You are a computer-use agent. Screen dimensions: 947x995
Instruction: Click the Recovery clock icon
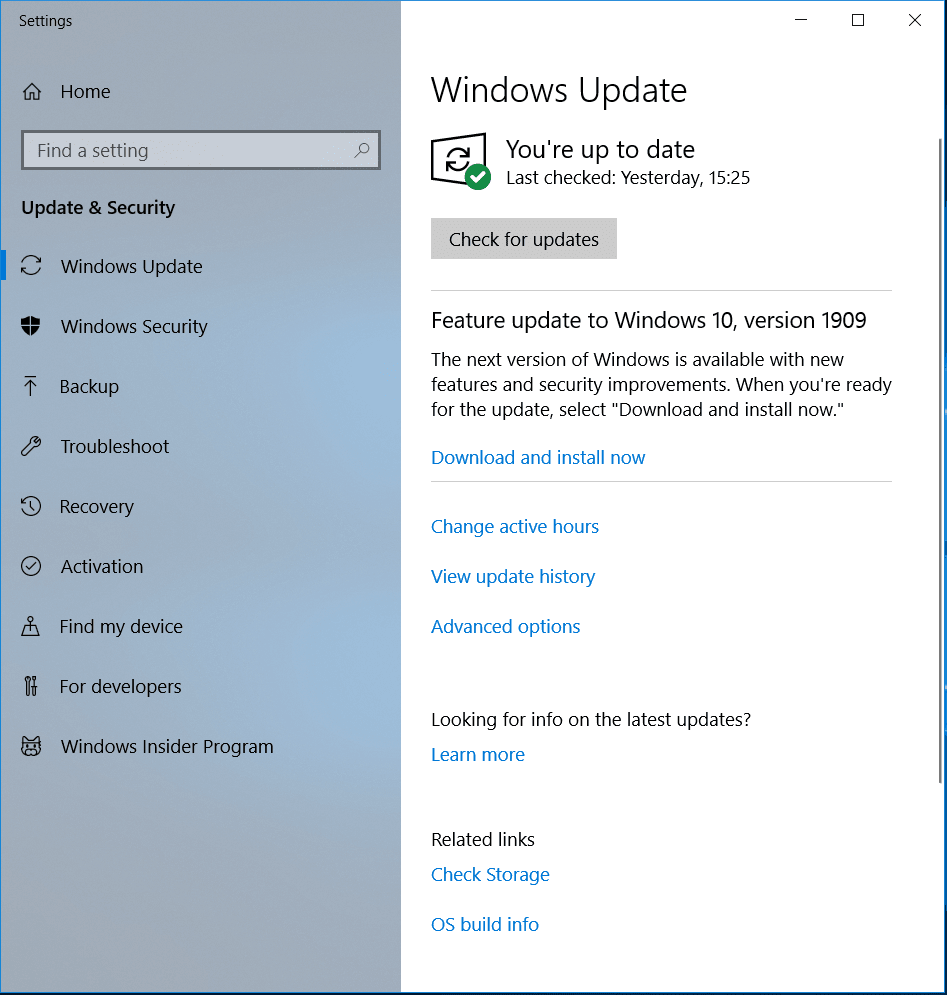(31, 506)
